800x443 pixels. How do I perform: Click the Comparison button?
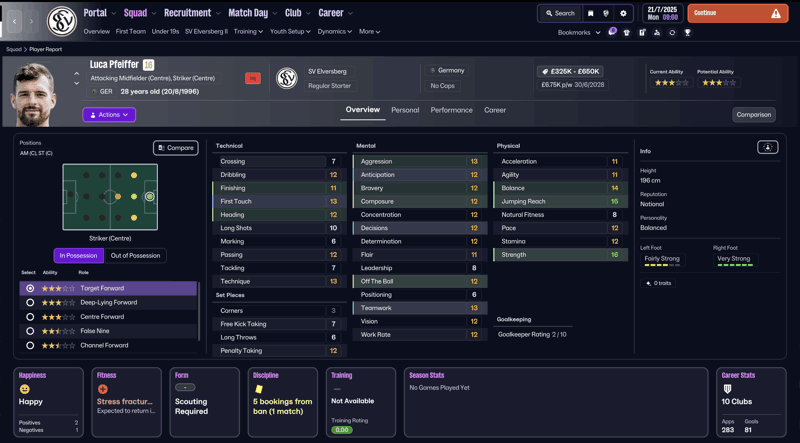[754, 115]
